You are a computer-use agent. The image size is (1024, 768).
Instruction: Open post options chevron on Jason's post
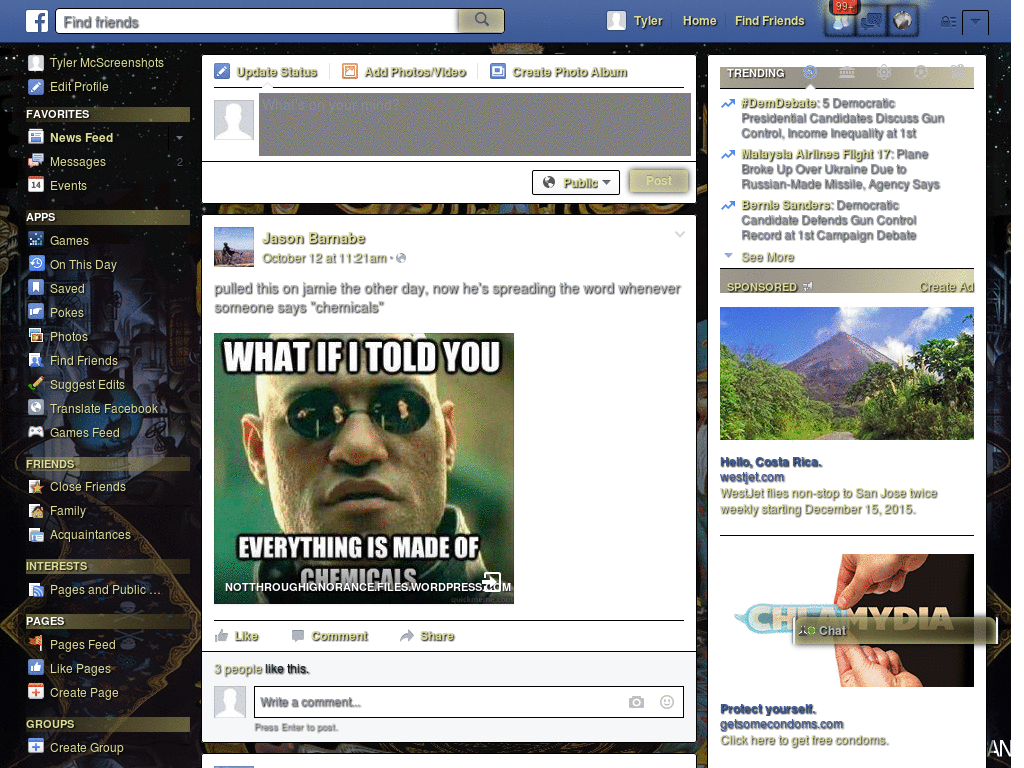click(680, 234)
